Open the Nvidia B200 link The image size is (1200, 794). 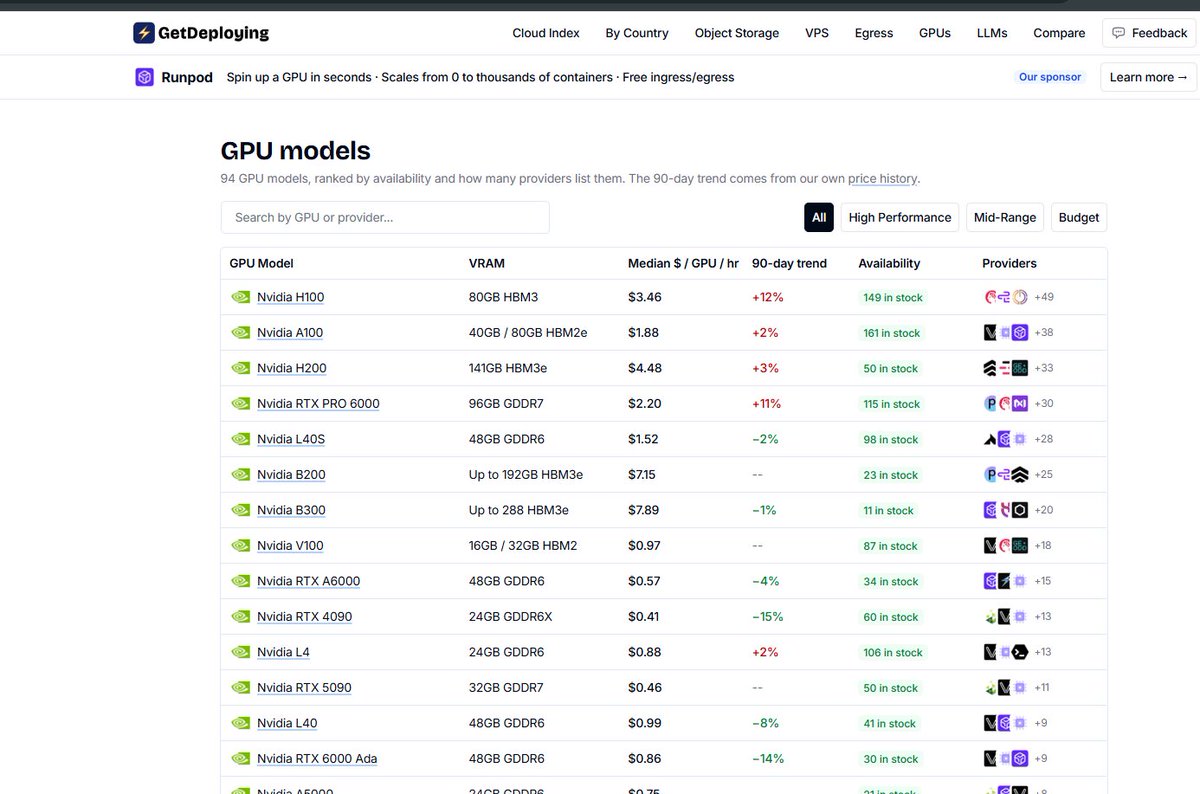[291, 475]
